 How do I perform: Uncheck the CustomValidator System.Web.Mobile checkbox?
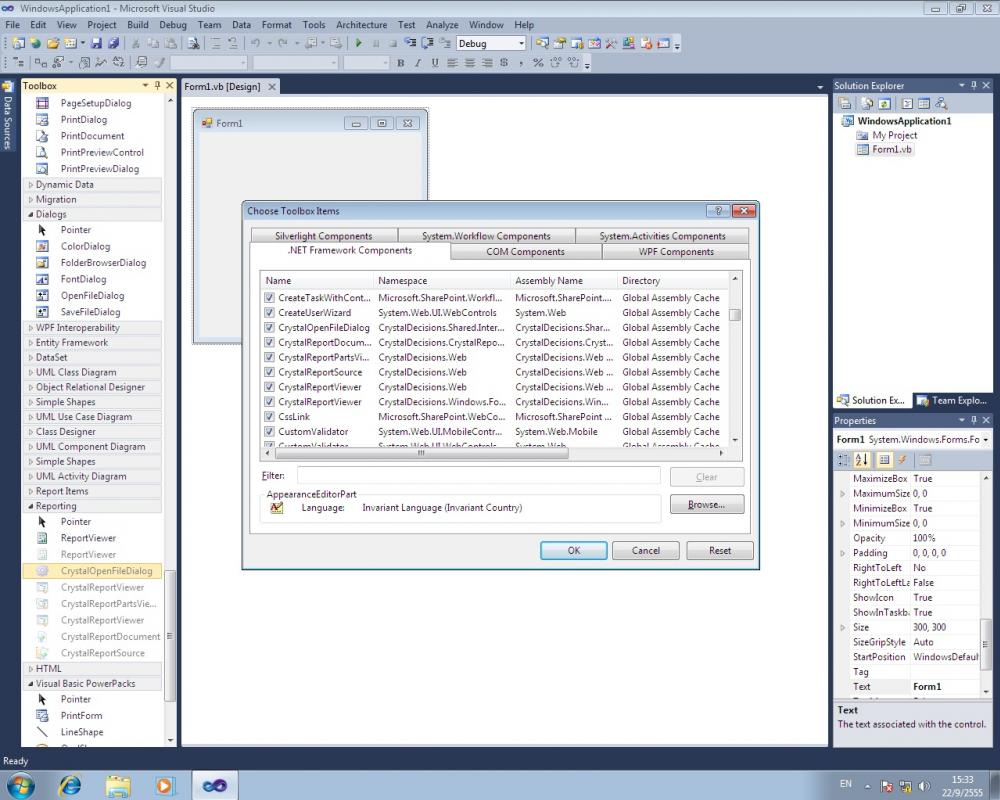[269, 432]
